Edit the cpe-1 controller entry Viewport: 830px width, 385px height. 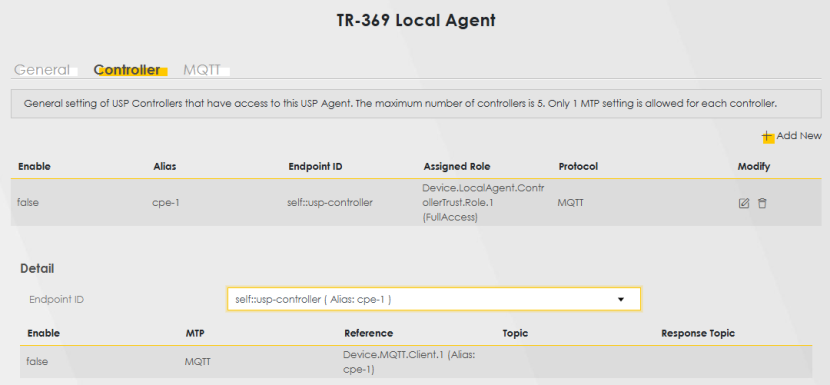click(744, 203)
